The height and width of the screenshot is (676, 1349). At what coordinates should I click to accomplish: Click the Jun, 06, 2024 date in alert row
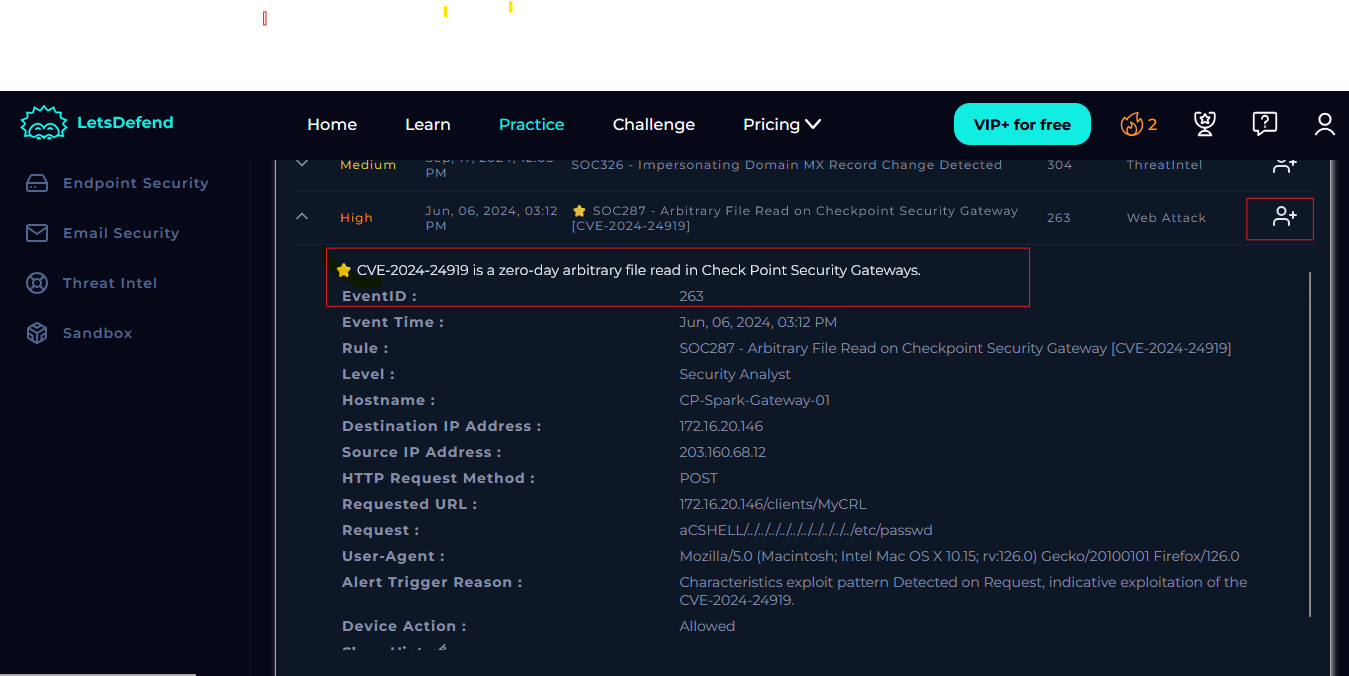[492, 218]
